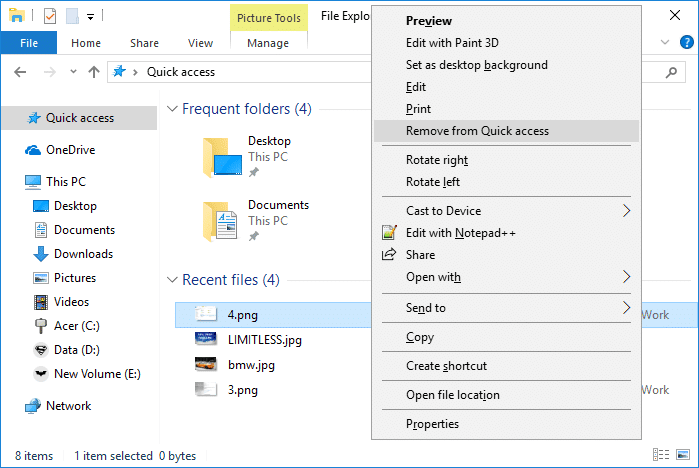Open the blue File tab

tap(29, 43)
